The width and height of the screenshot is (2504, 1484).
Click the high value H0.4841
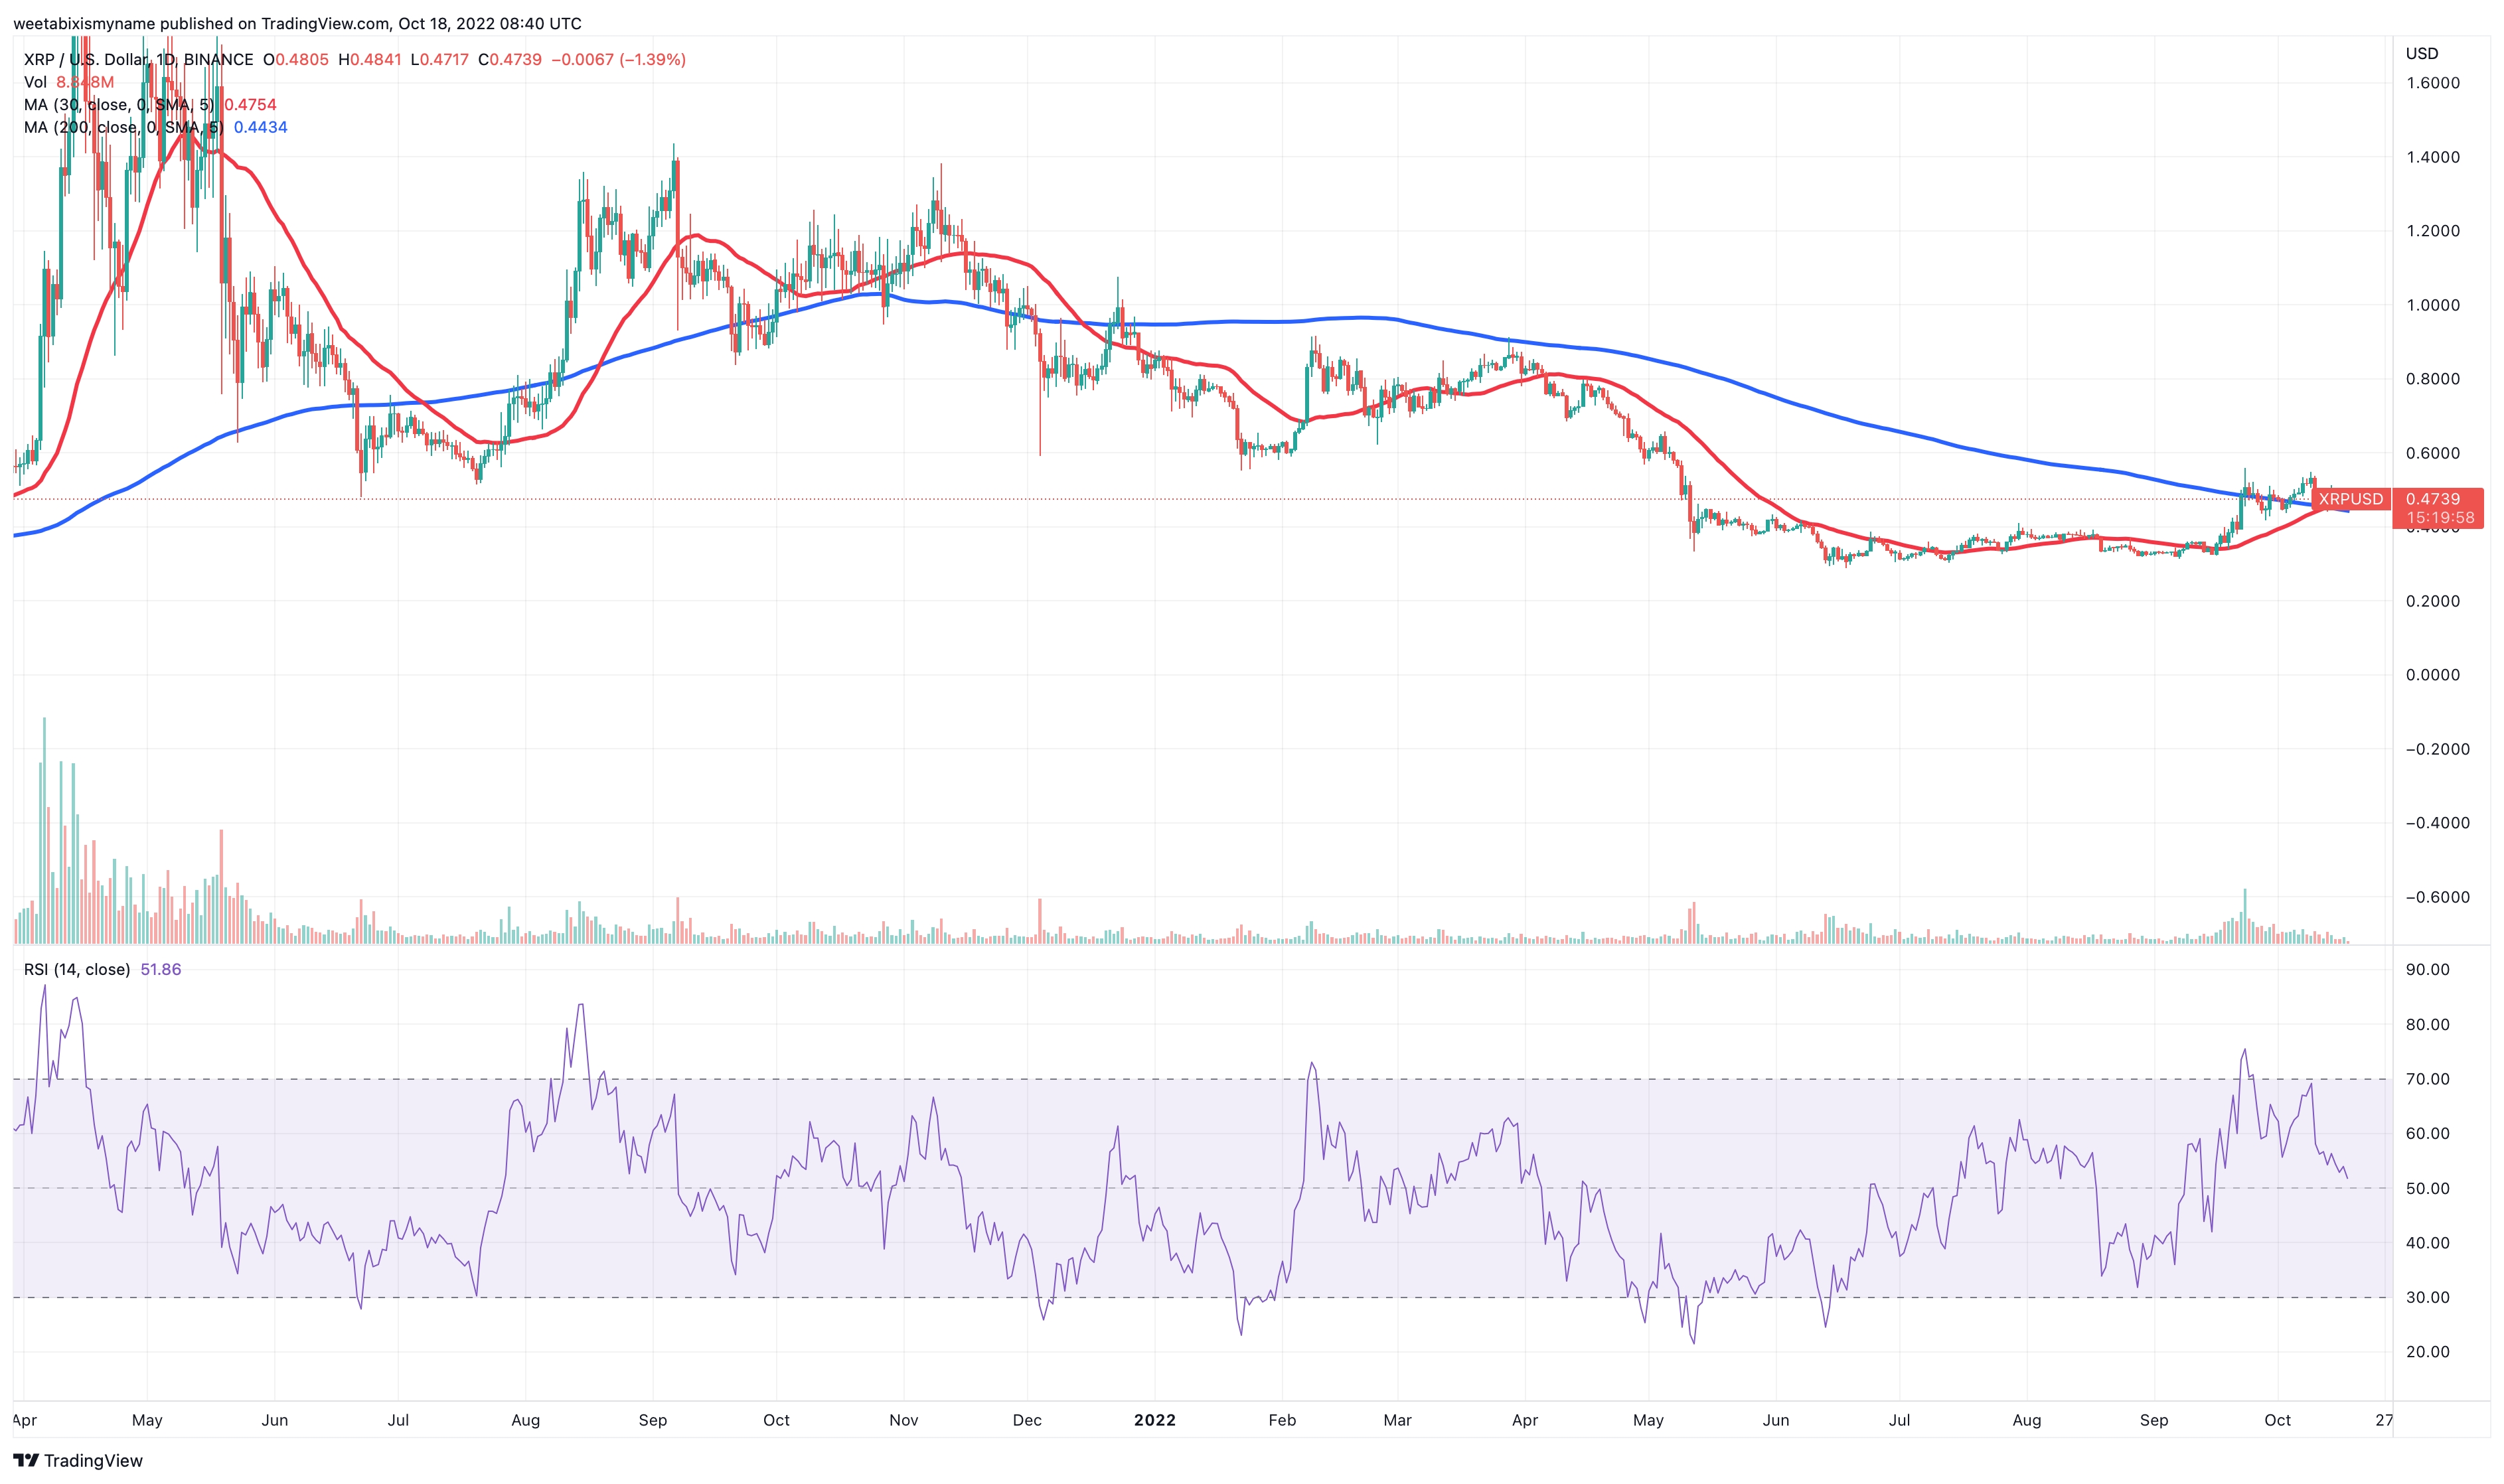(370, 60)
